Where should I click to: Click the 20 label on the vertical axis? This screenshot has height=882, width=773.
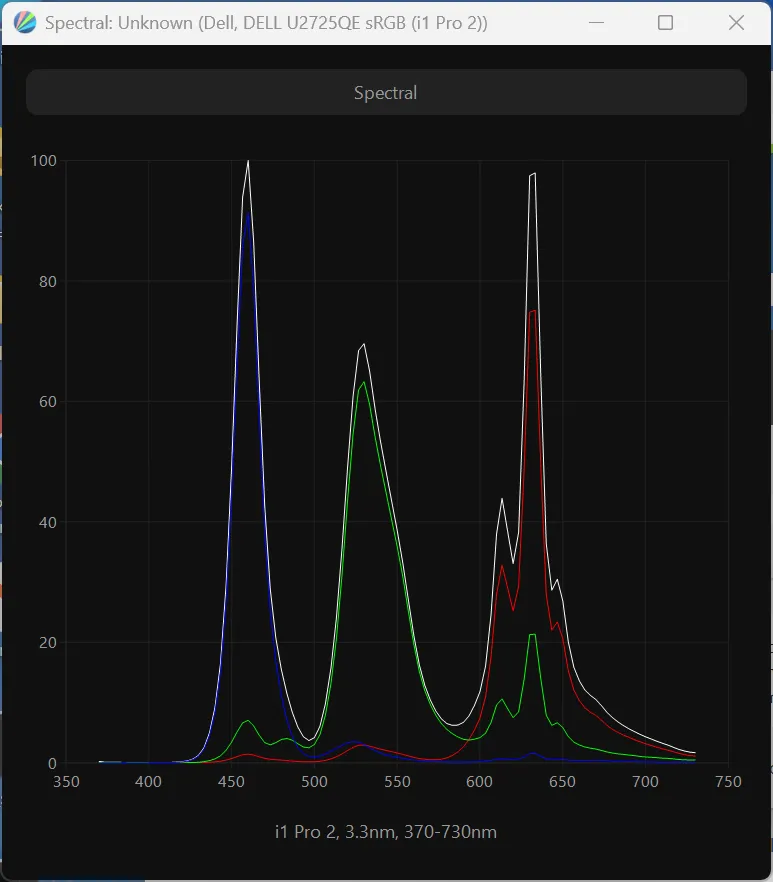pyautogui.click(x=47, y=643)
